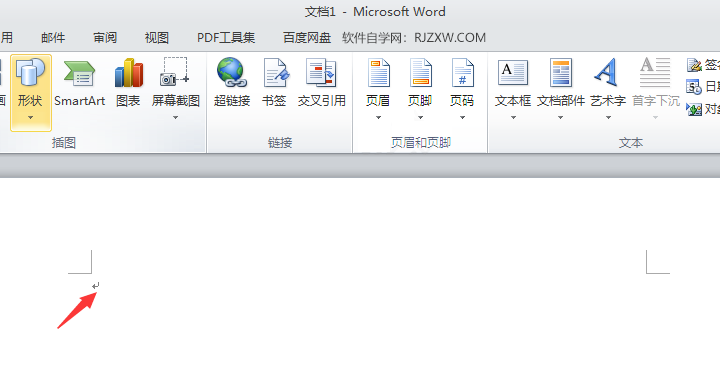Expand the 文档部件 dropdown arrow
720x383 pixels.
pyautogui.click(x=560, y=118)
